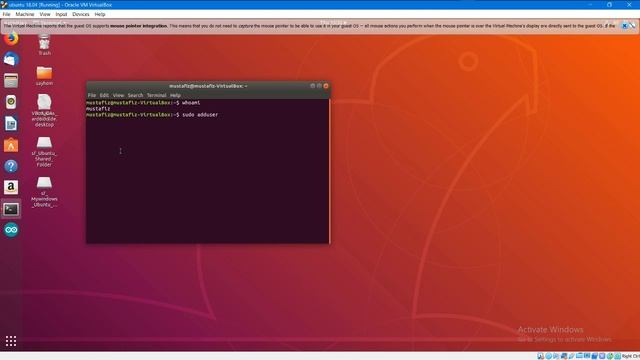Open Firefox from the Ubuntu dock
Screen dimensions: 640x360
(11, 39)
